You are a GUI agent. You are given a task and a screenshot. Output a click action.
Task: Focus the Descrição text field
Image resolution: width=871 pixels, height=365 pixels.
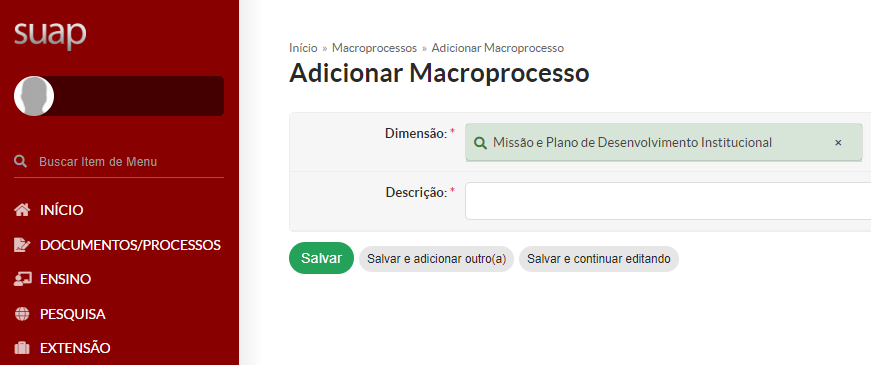click(x=668, y=201)
